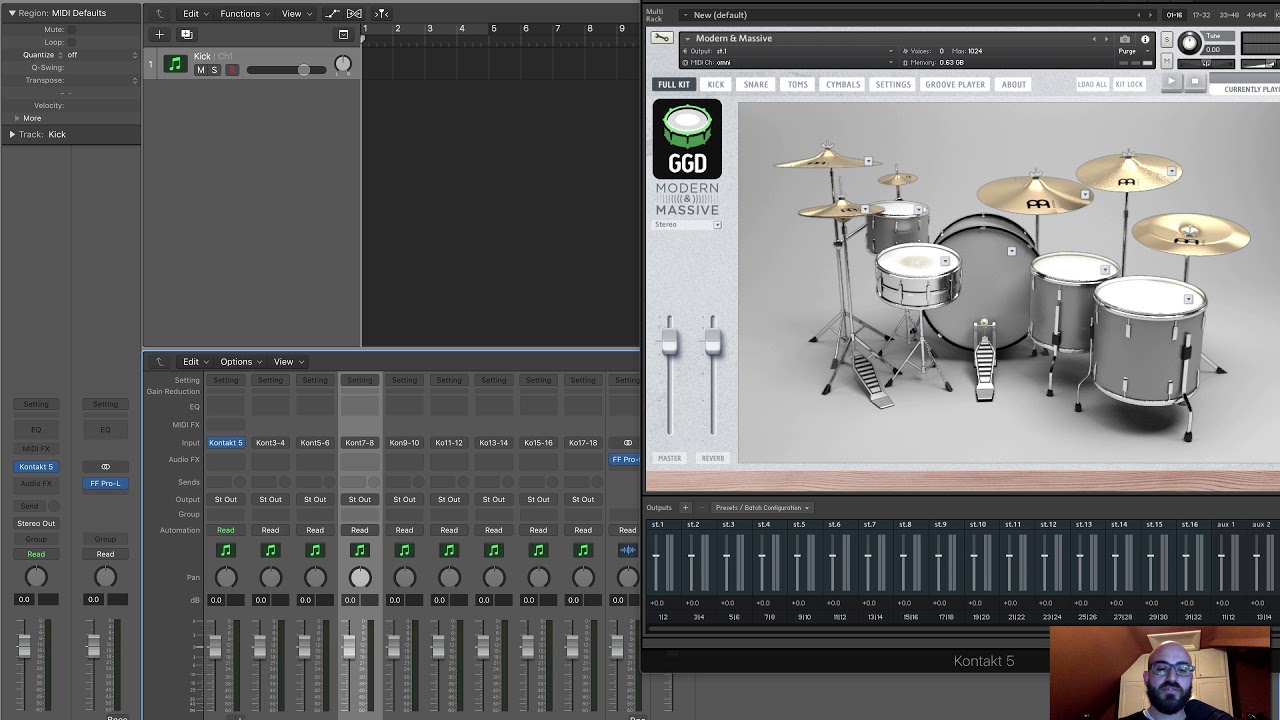
Task: Expand the Track: Kick inspector section
Action: 12,134
